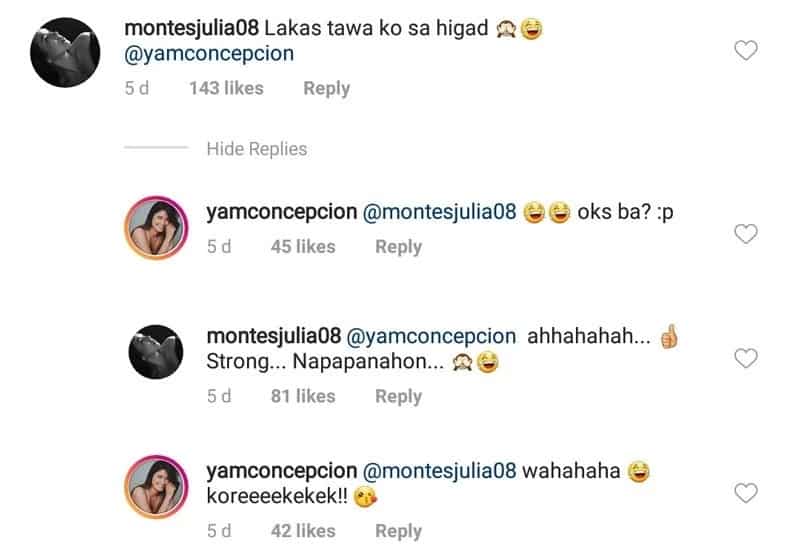Screen dimensions: 800x559
Task: View the 45 likes list
Action: 303,247
